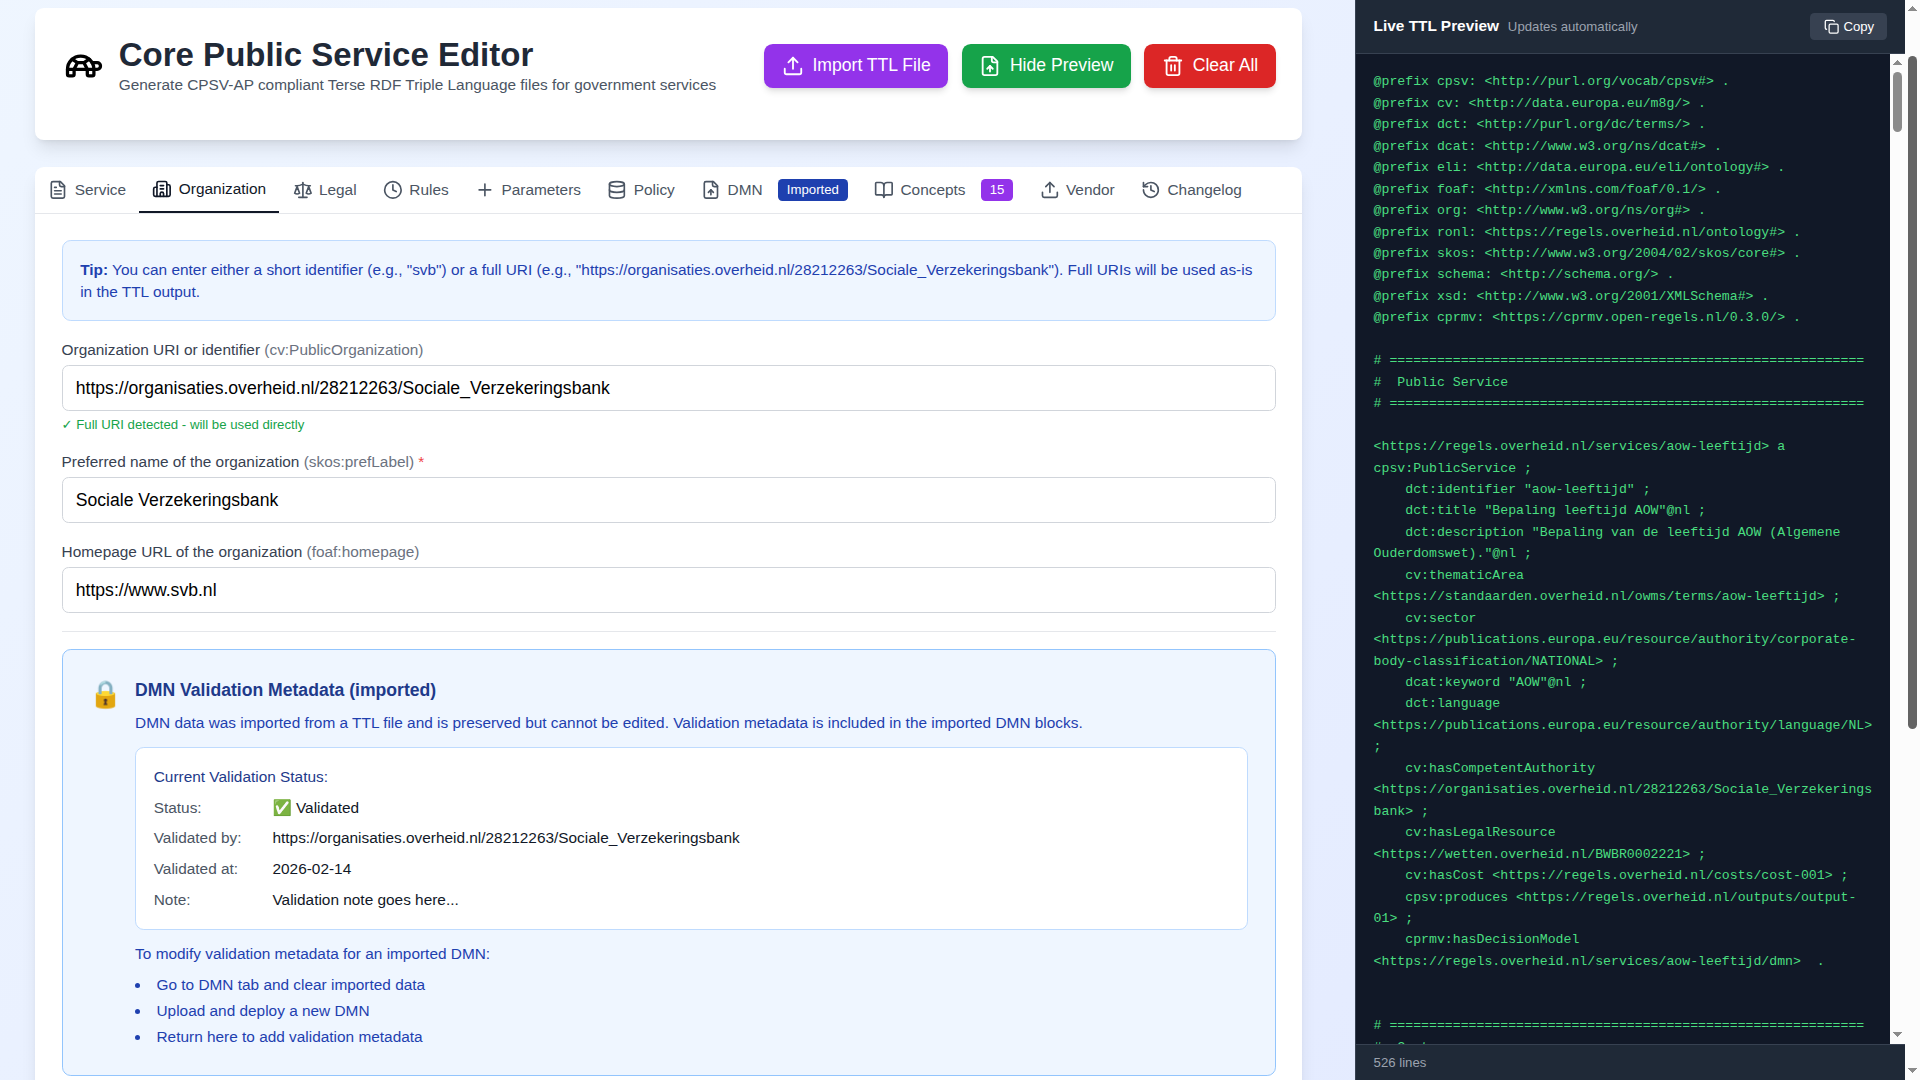Click the clock icon on the Rules tab
This screenshot has height=1080, width=1920.
coord(392,190)
